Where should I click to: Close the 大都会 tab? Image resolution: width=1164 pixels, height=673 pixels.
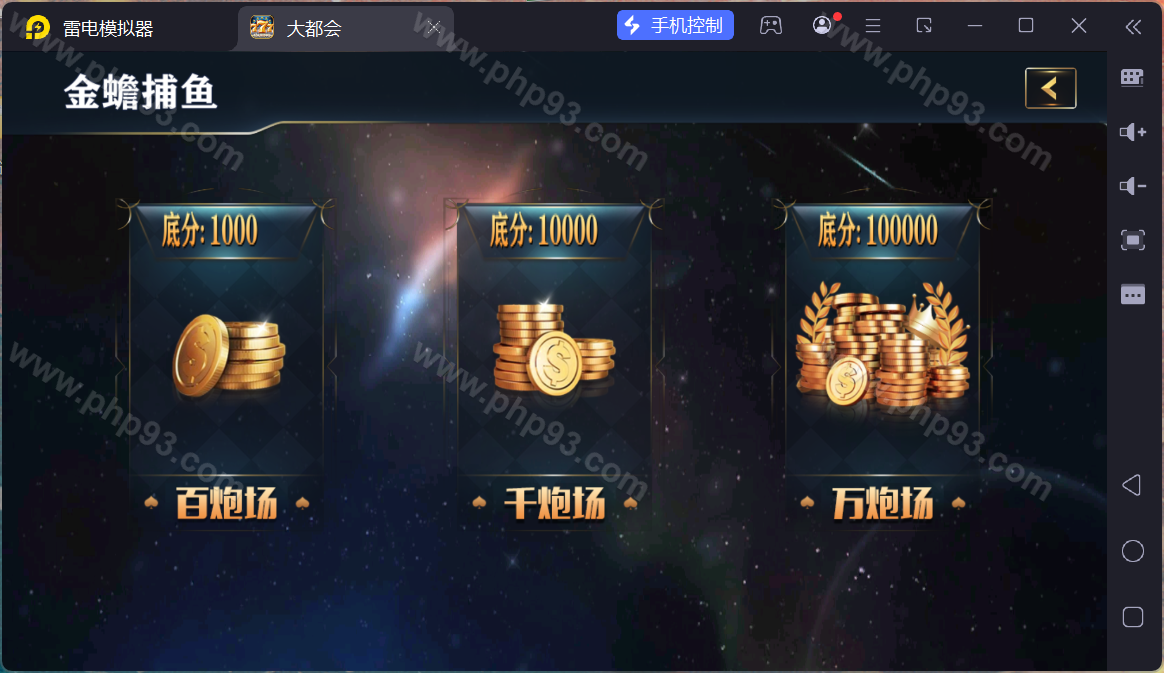tap(434, 28)
